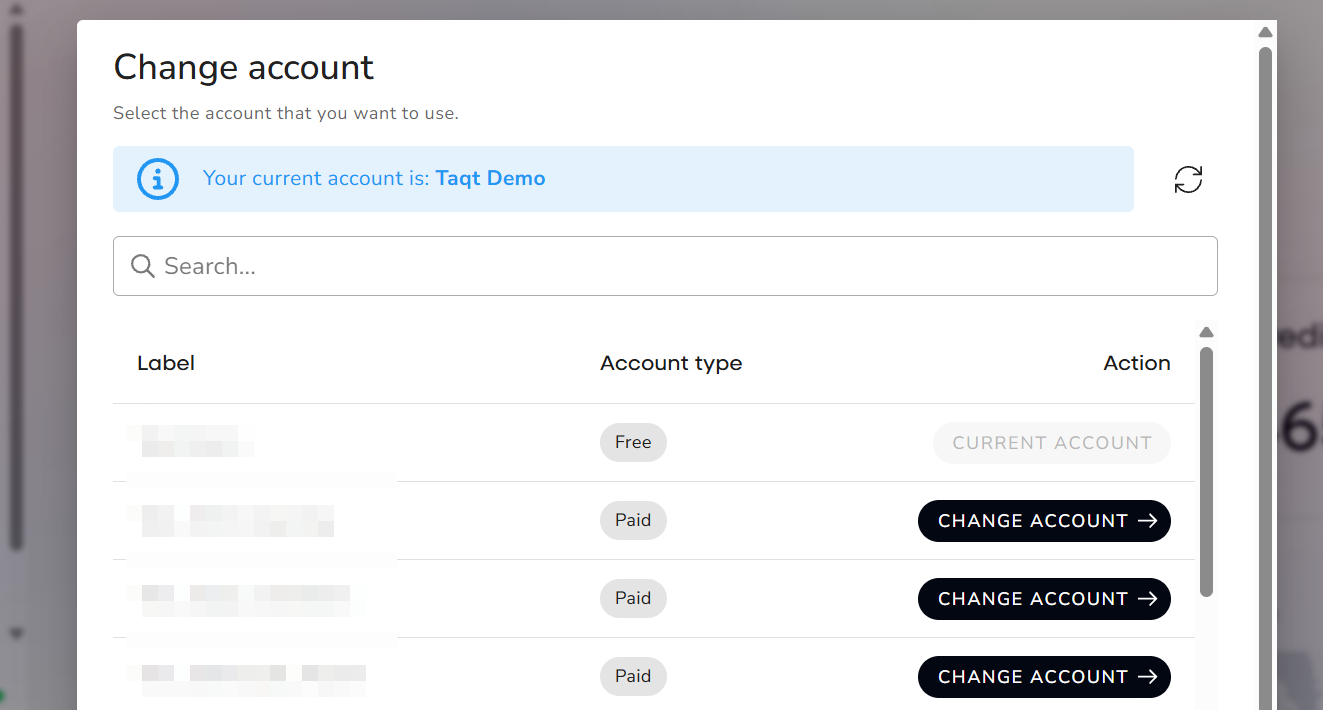
Task: Focus the Search… input field
Action: tap(665, 266)
